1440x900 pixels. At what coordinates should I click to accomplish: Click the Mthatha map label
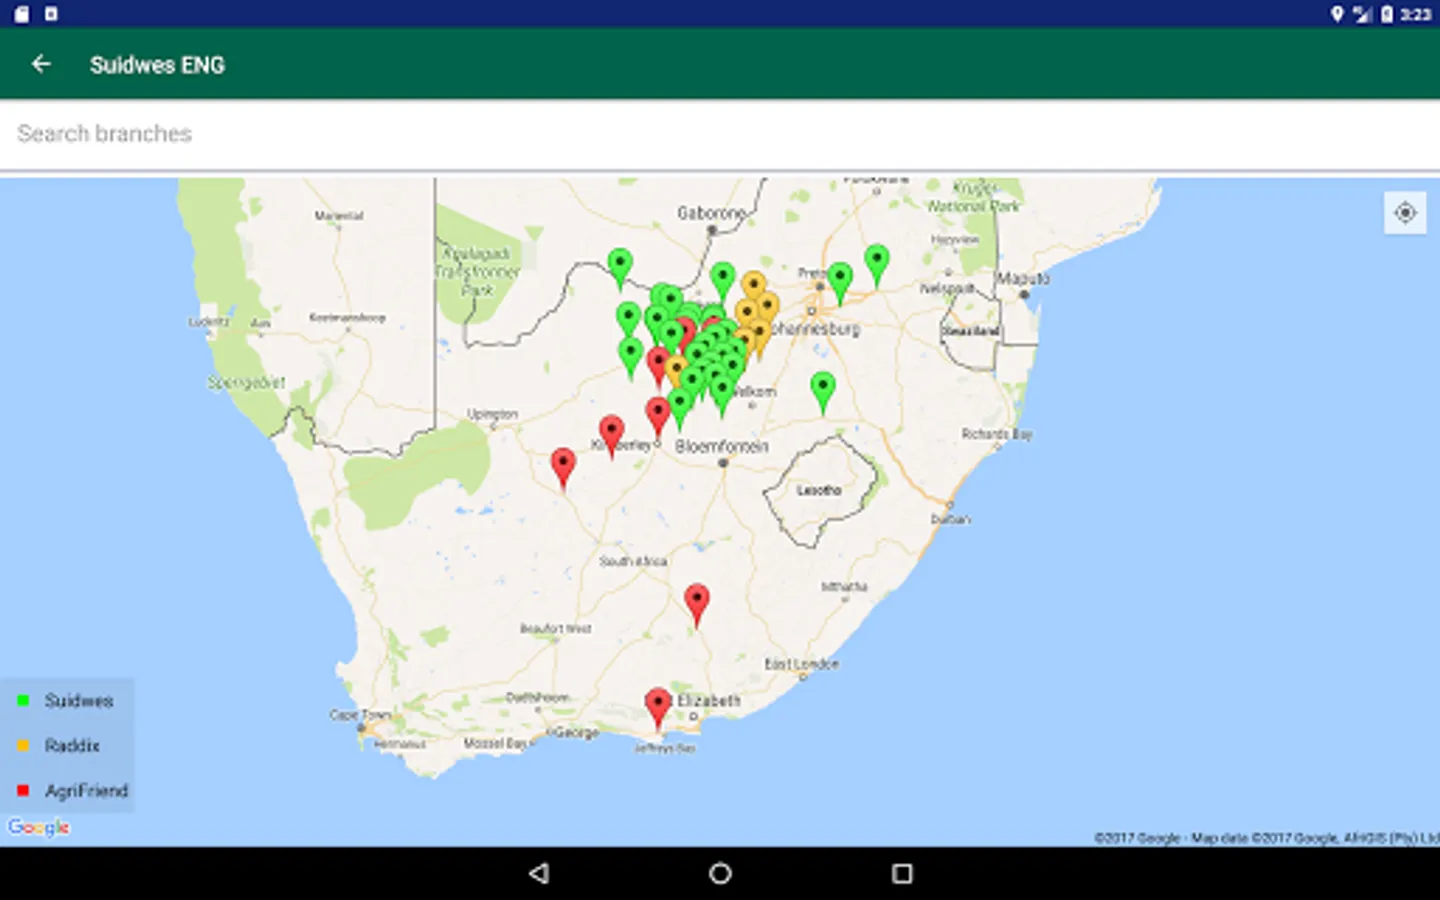[x=845, y=586]
